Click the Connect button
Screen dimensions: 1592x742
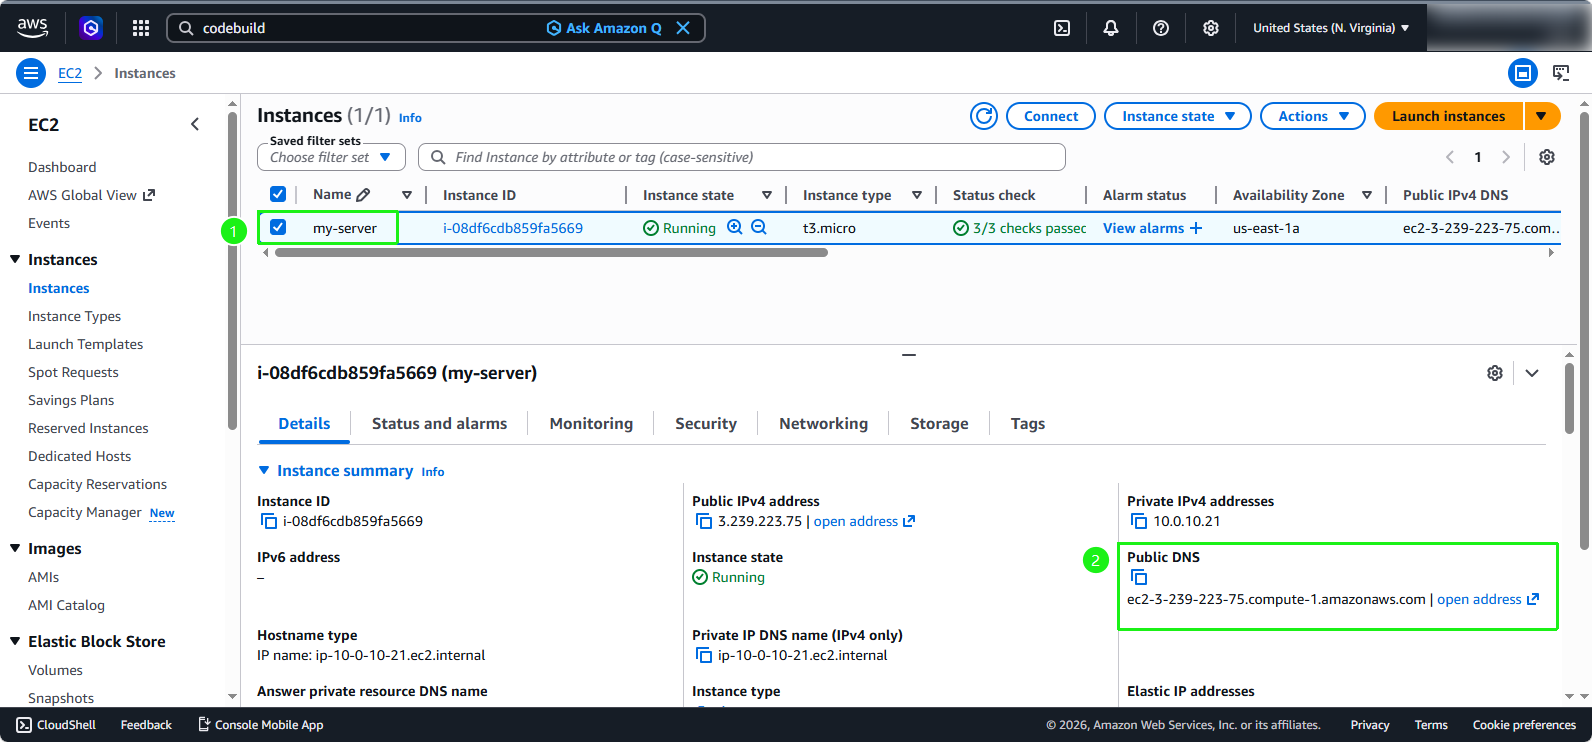click(1051, 116)
